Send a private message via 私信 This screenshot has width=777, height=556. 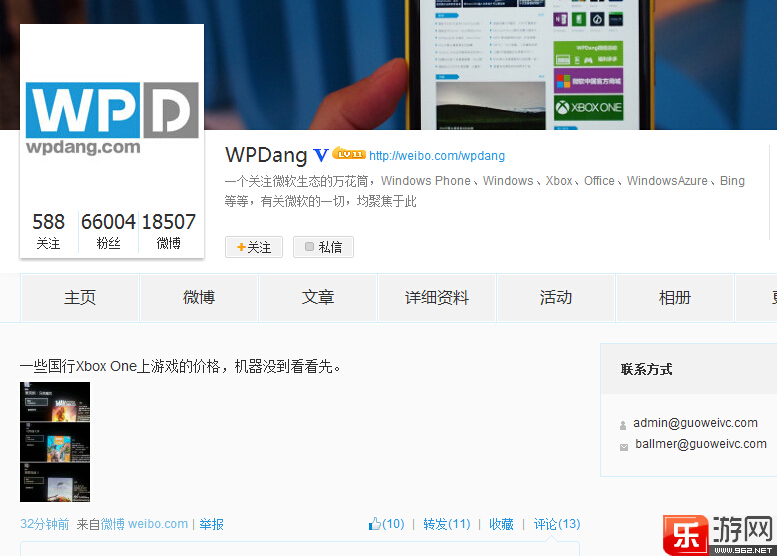323,247
